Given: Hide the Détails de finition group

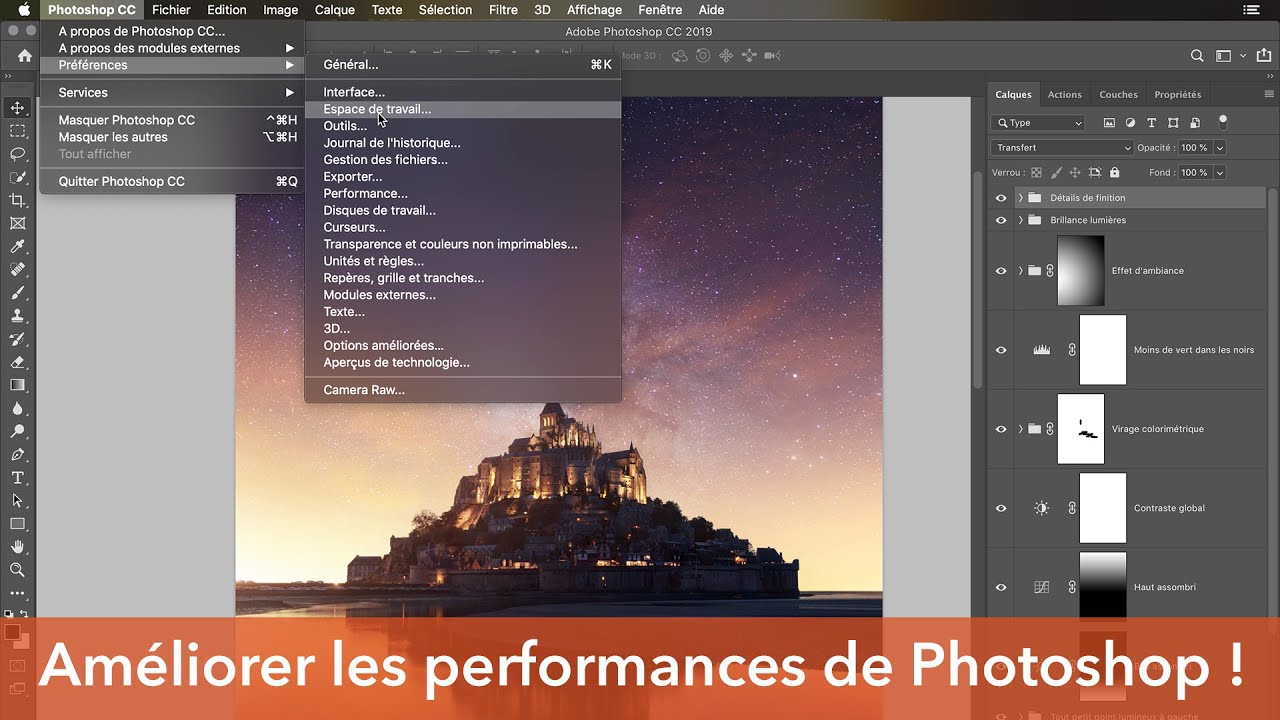Looking at the screenshot, I should click(1001, 198).
